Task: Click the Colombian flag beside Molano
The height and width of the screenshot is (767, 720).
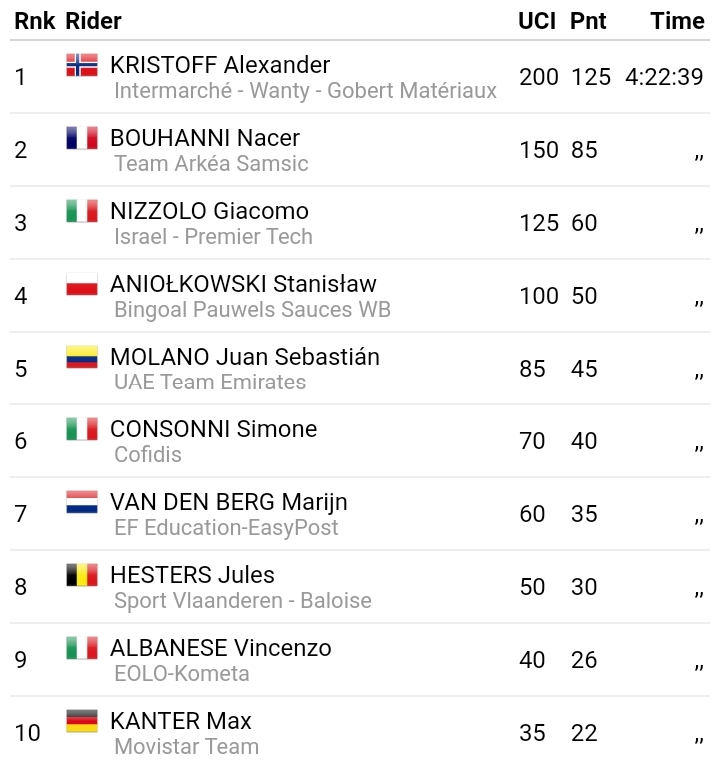Action: coord(82,357)
